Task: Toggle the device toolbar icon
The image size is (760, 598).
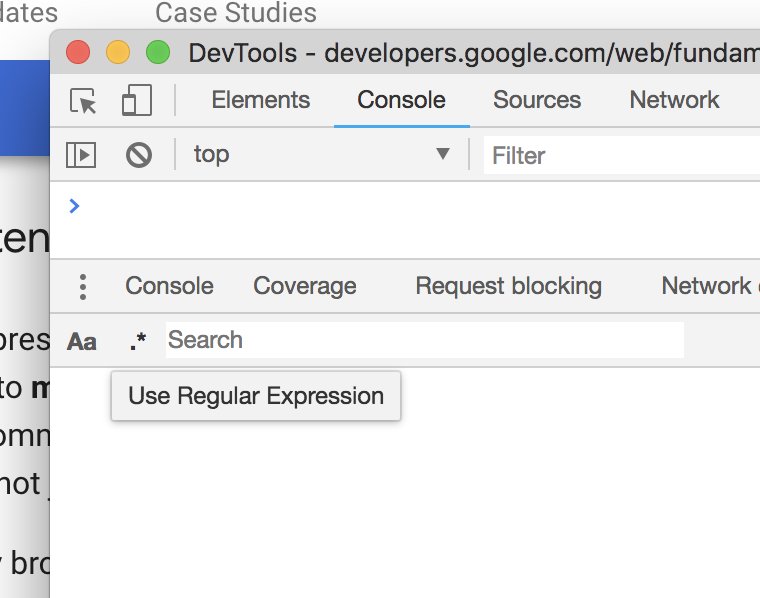Action: (x=135, y=101)
